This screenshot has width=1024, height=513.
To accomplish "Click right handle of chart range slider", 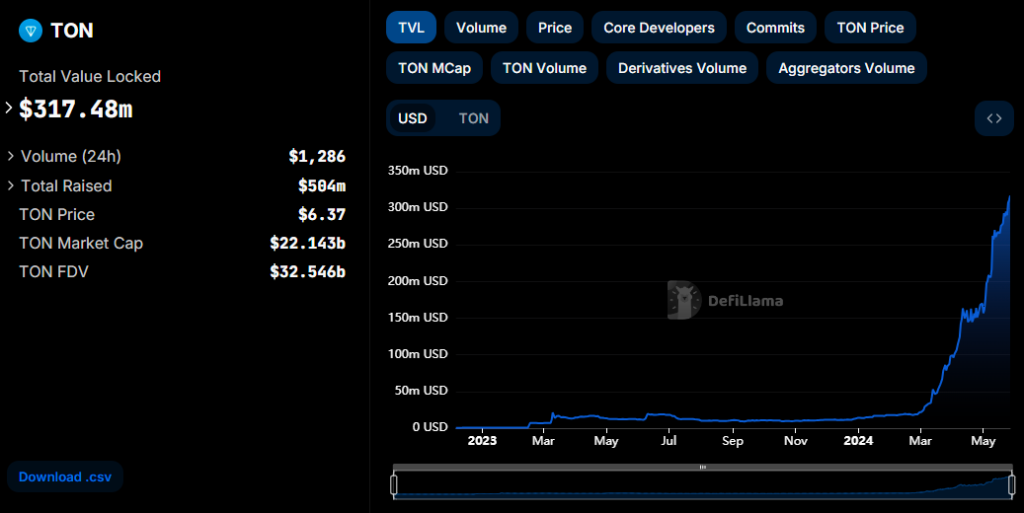I will pos(1012,485).
